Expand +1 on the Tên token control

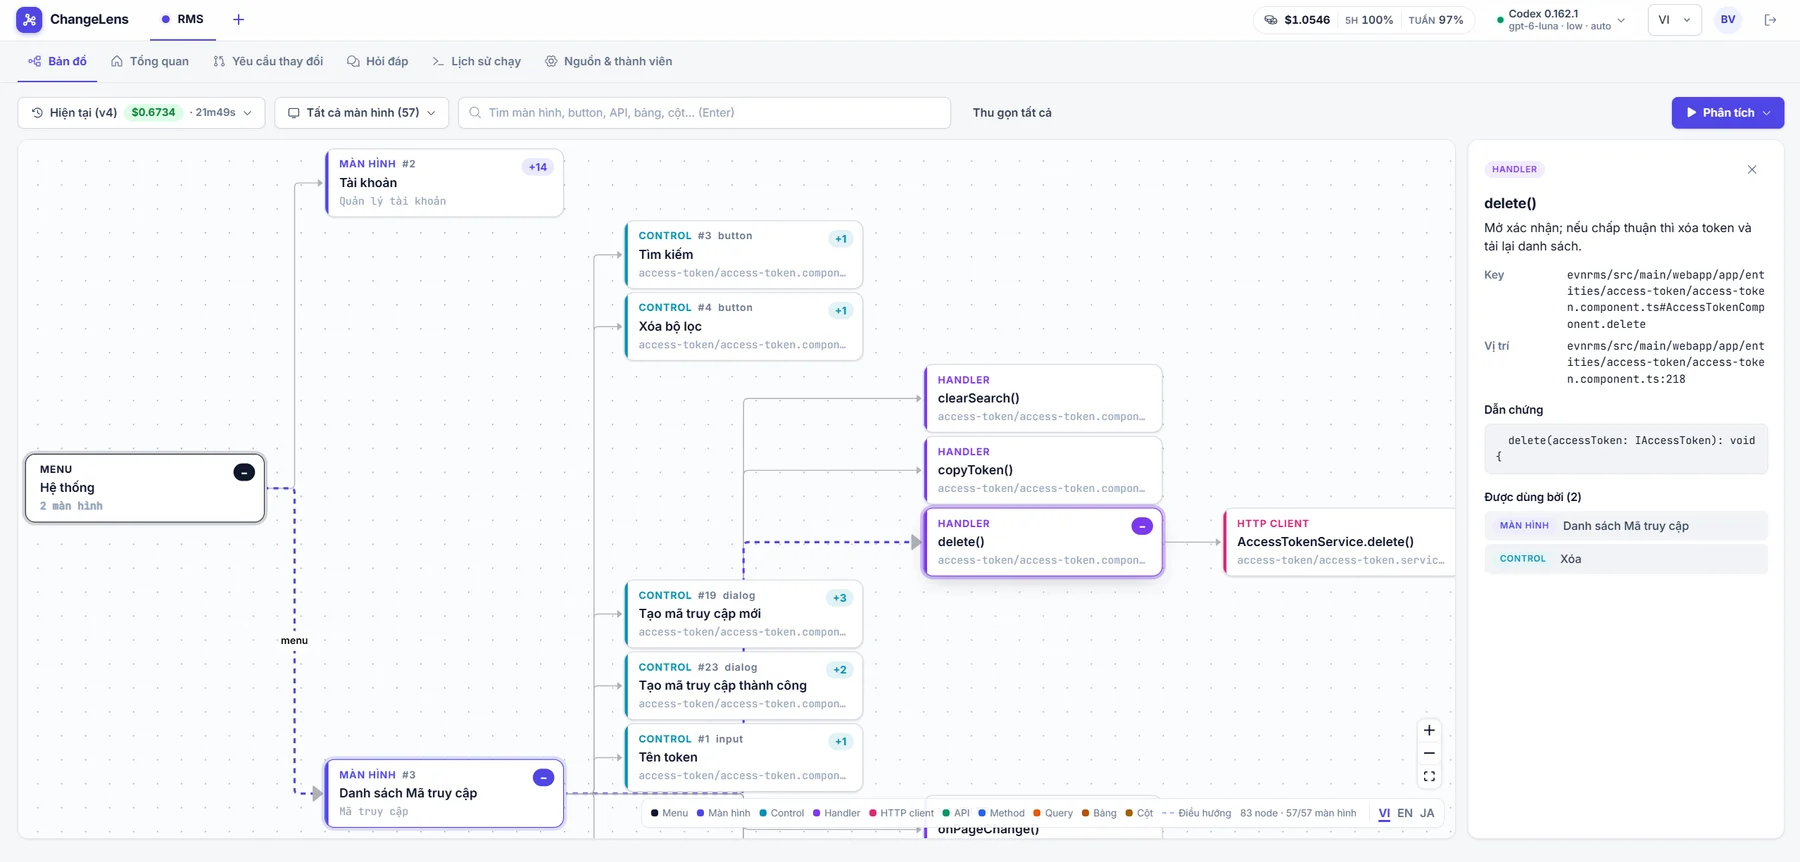[841, 742]
